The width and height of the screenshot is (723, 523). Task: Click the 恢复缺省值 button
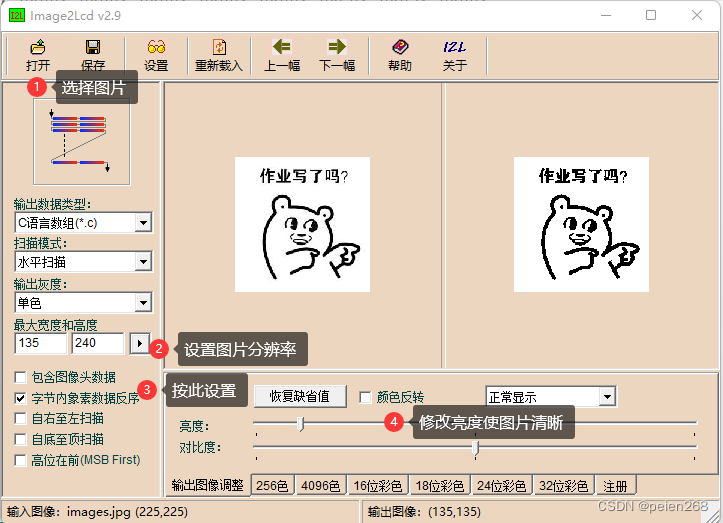coord(300,396)
